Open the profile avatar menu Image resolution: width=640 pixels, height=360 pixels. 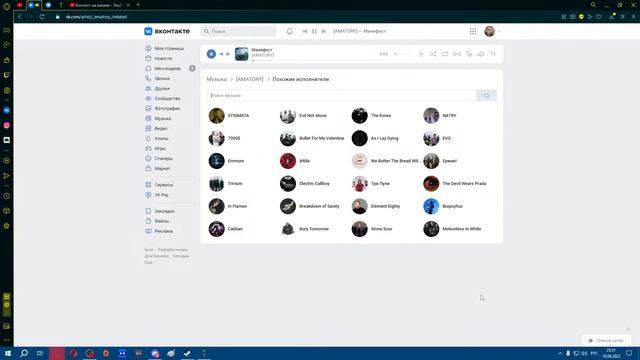pos(489,31)
